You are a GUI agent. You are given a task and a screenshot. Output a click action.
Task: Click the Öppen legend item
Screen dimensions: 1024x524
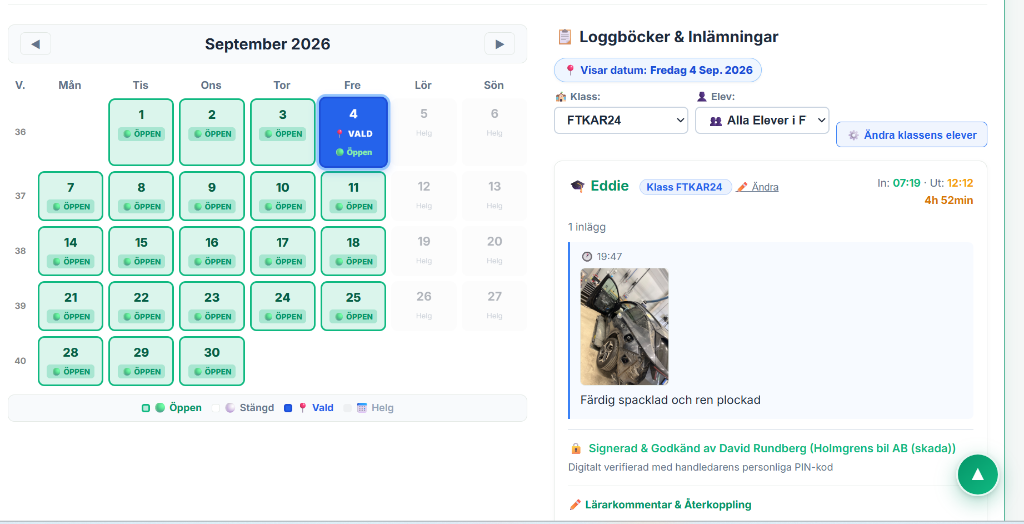tap(172, 408)
